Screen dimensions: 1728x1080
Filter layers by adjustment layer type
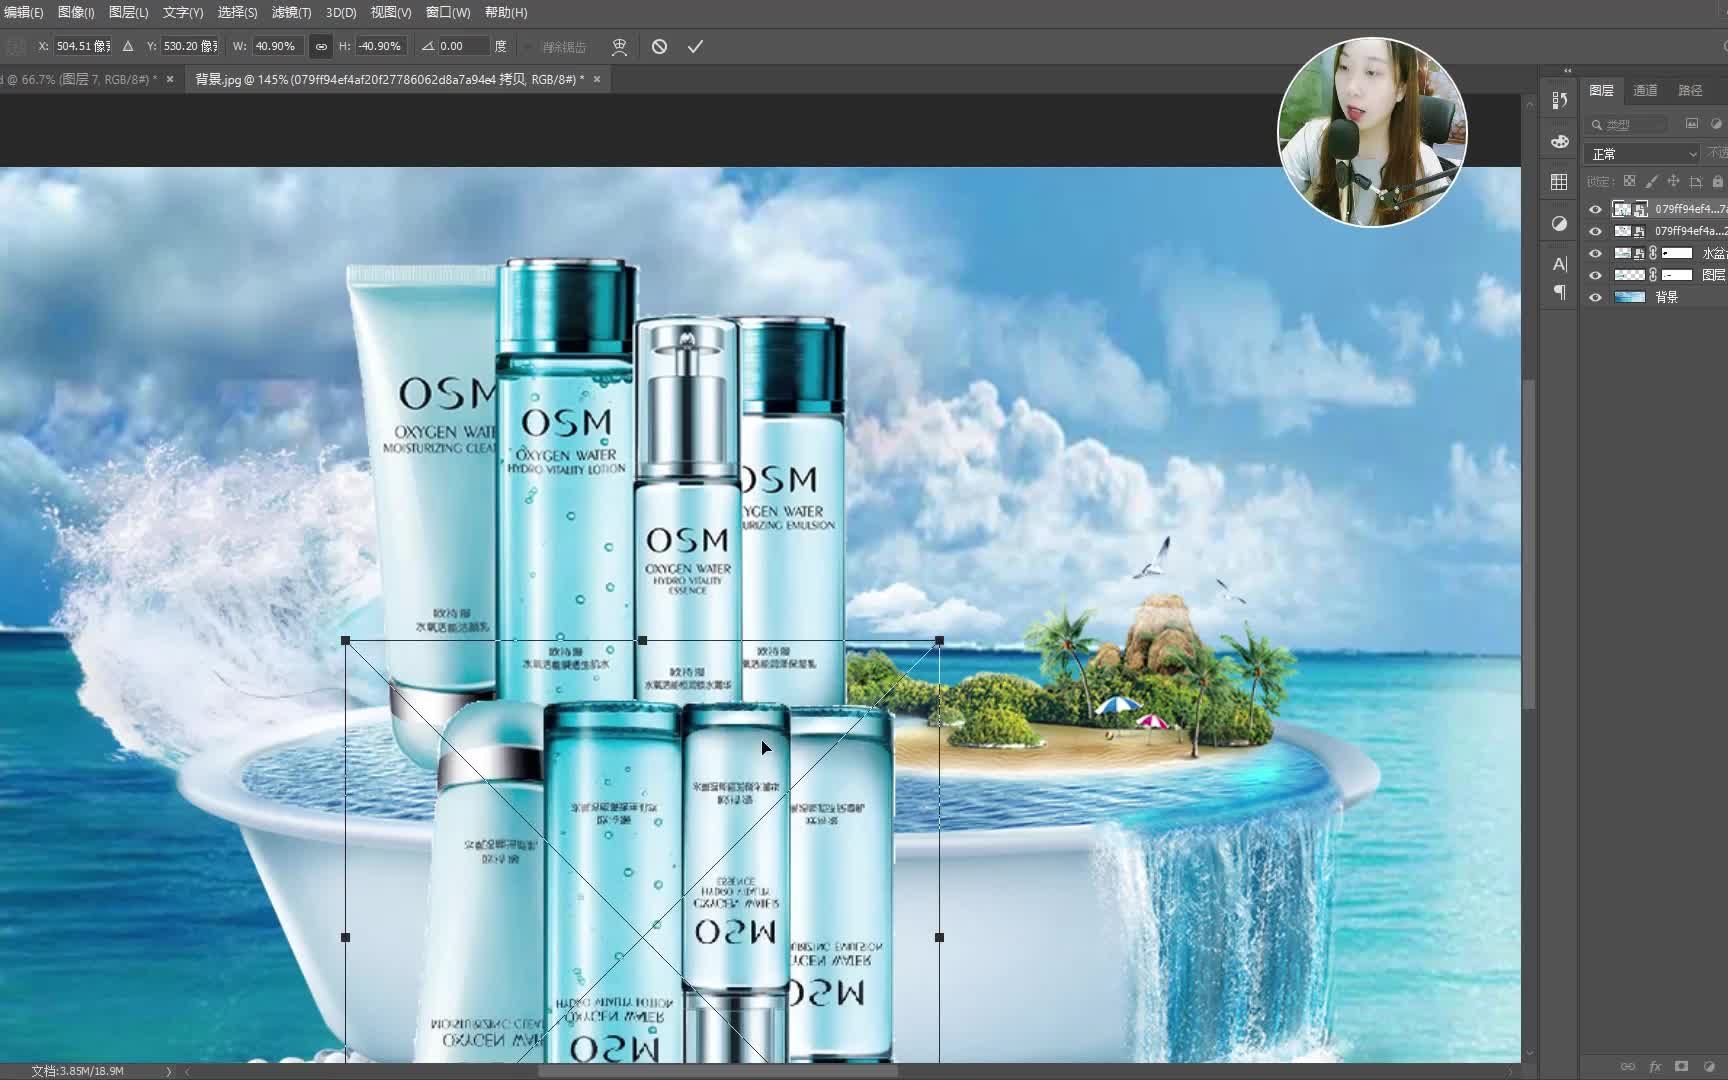(x=1716, y=124)
